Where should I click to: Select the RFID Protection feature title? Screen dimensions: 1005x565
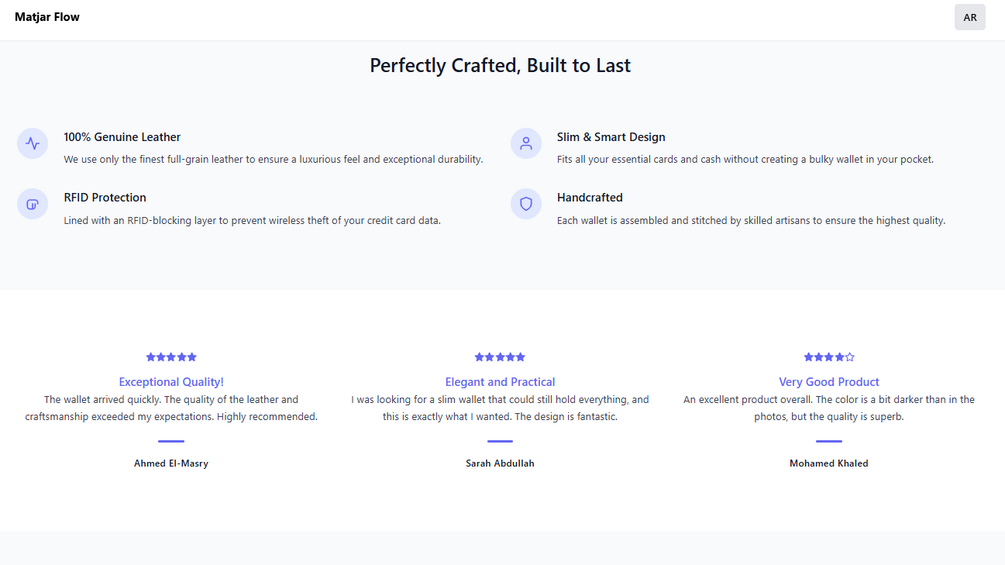pos(105,198)
